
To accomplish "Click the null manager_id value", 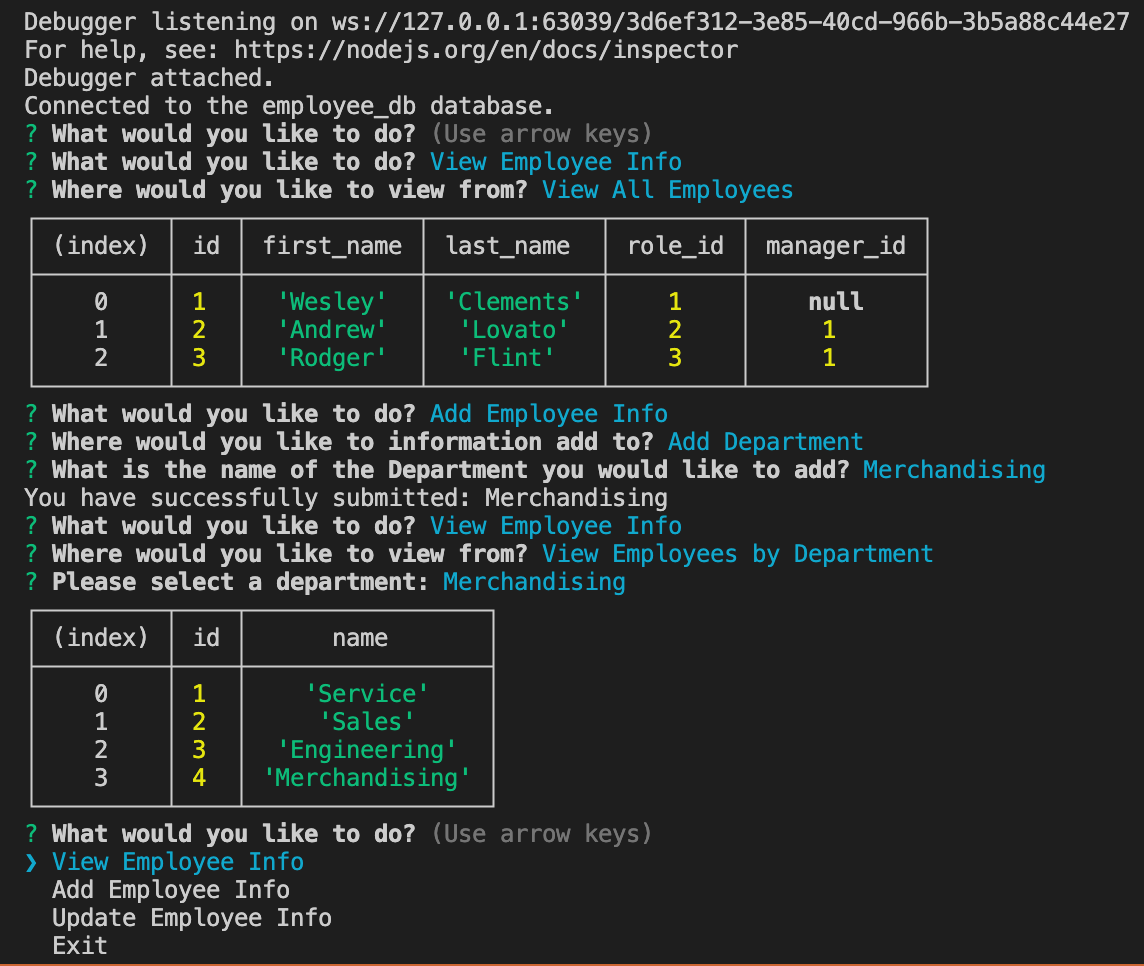I will click(x=836, y=301).
